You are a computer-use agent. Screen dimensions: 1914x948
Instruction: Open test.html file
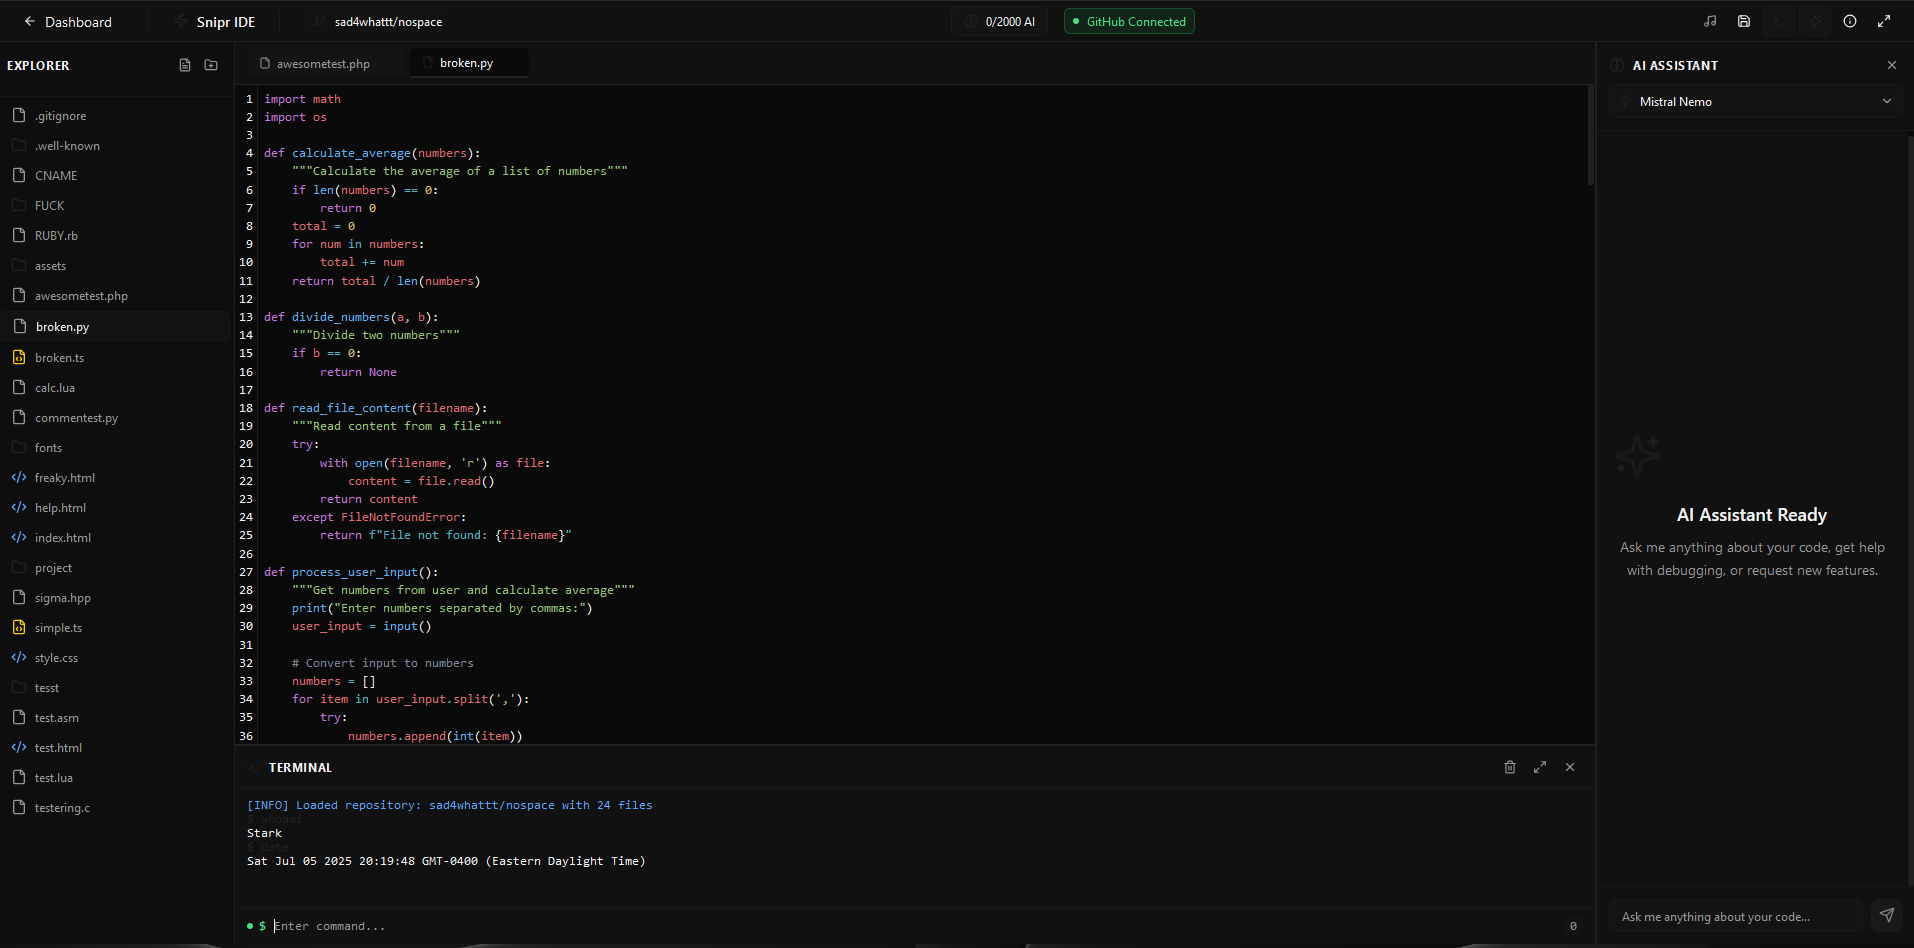pyautogui.click(x=116, y=748)
